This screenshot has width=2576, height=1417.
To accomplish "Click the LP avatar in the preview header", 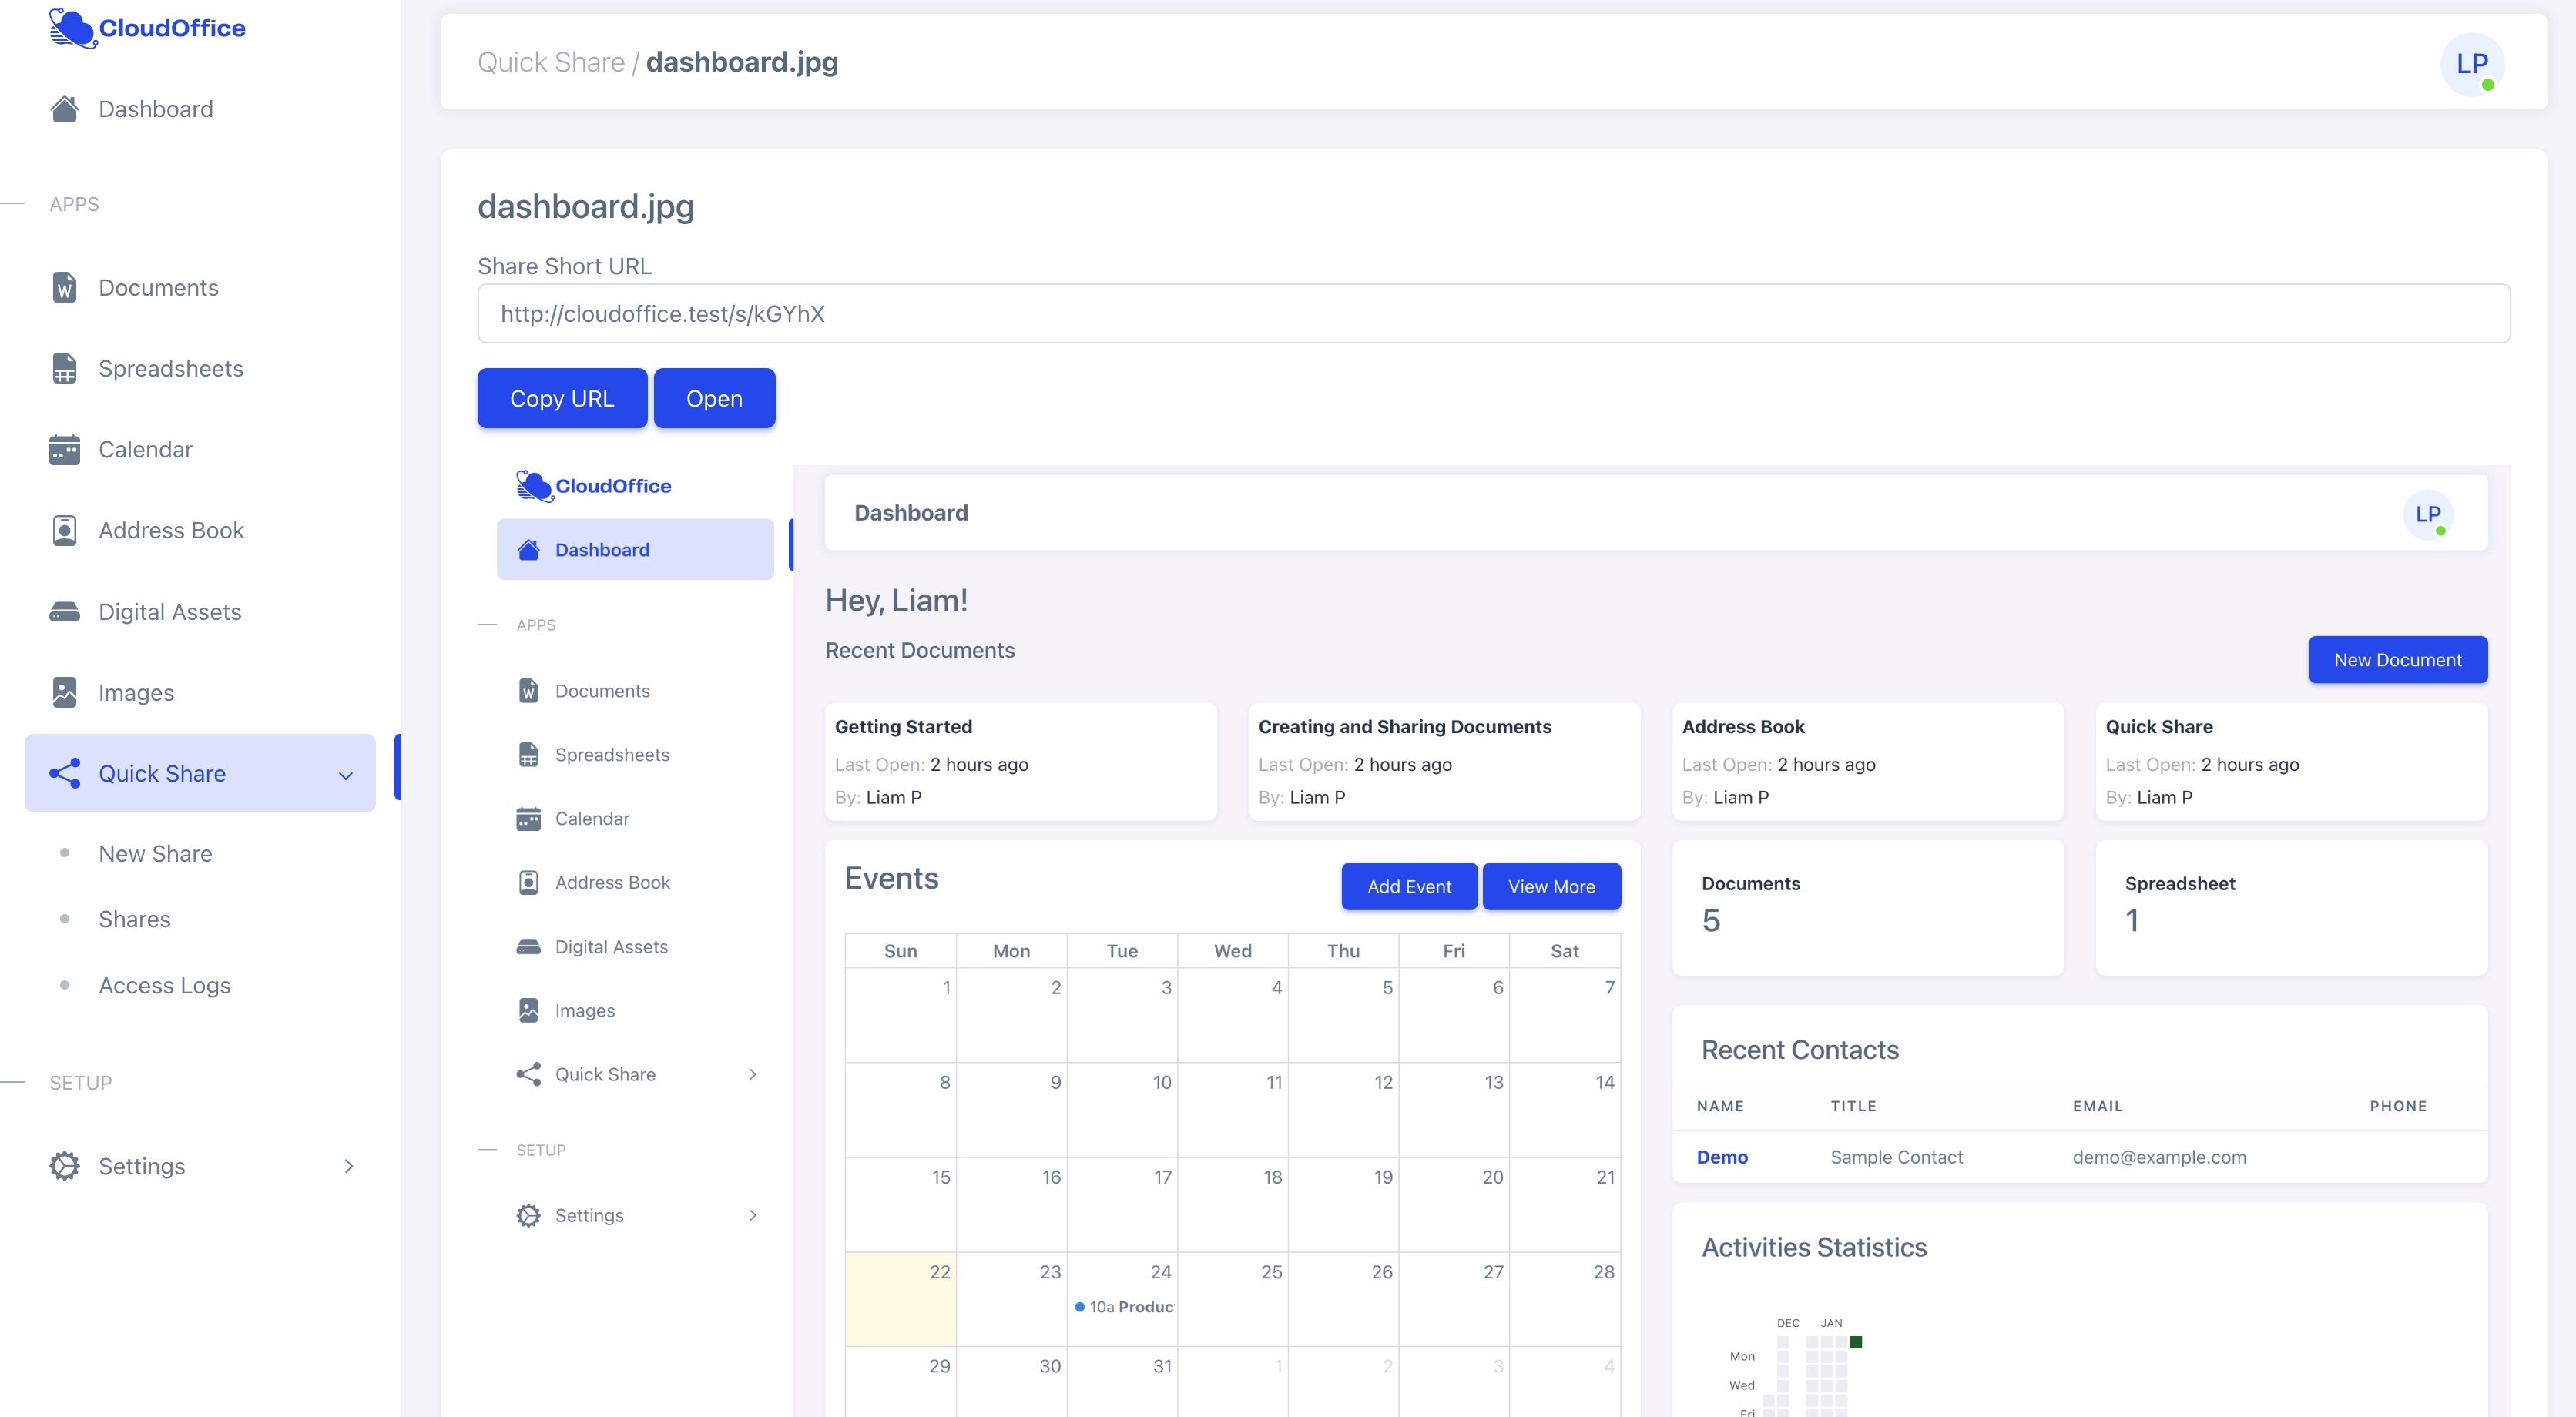I will [2428, 514].
